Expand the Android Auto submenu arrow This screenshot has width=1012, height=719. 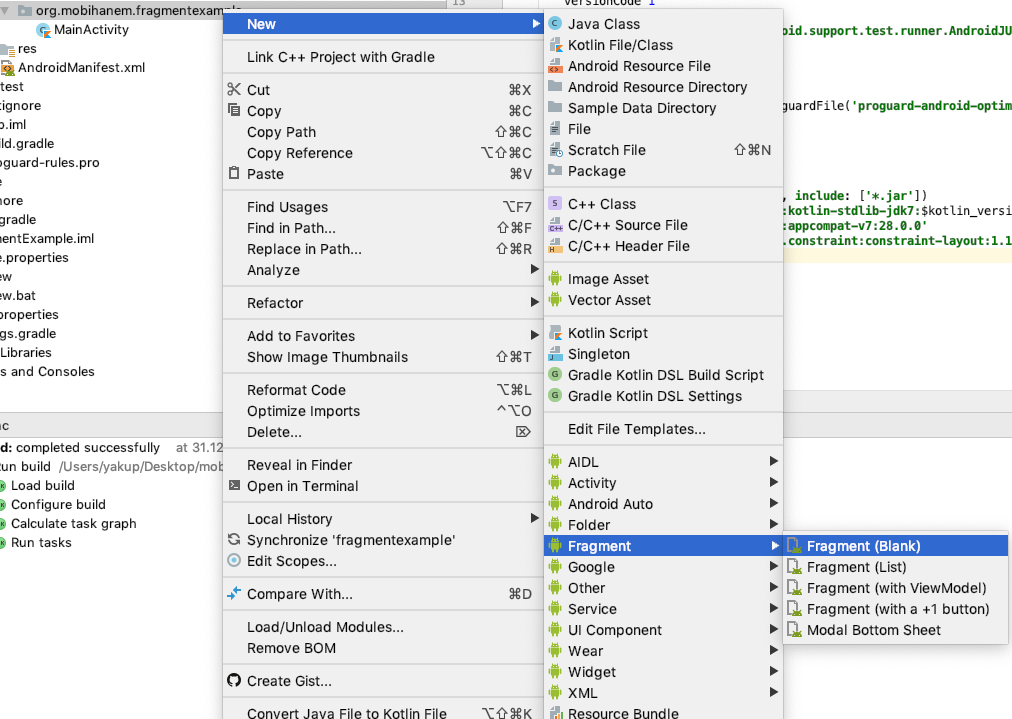774,503
